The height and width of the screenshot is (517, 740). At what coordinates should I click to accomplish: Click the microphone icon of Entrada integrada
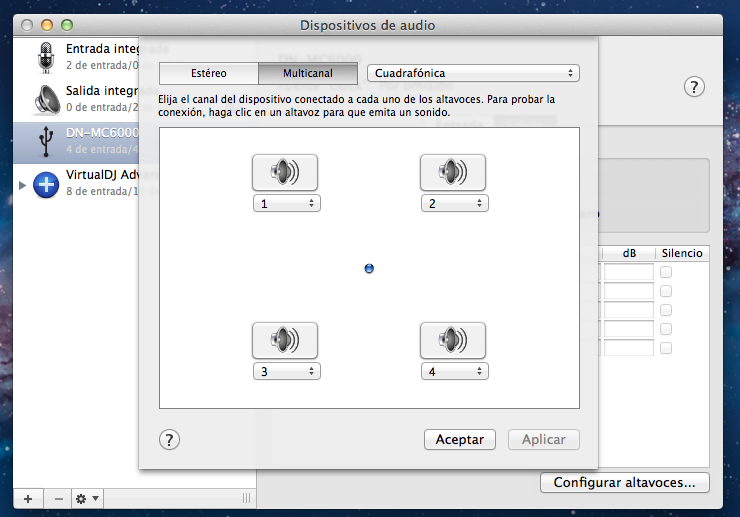46,57
